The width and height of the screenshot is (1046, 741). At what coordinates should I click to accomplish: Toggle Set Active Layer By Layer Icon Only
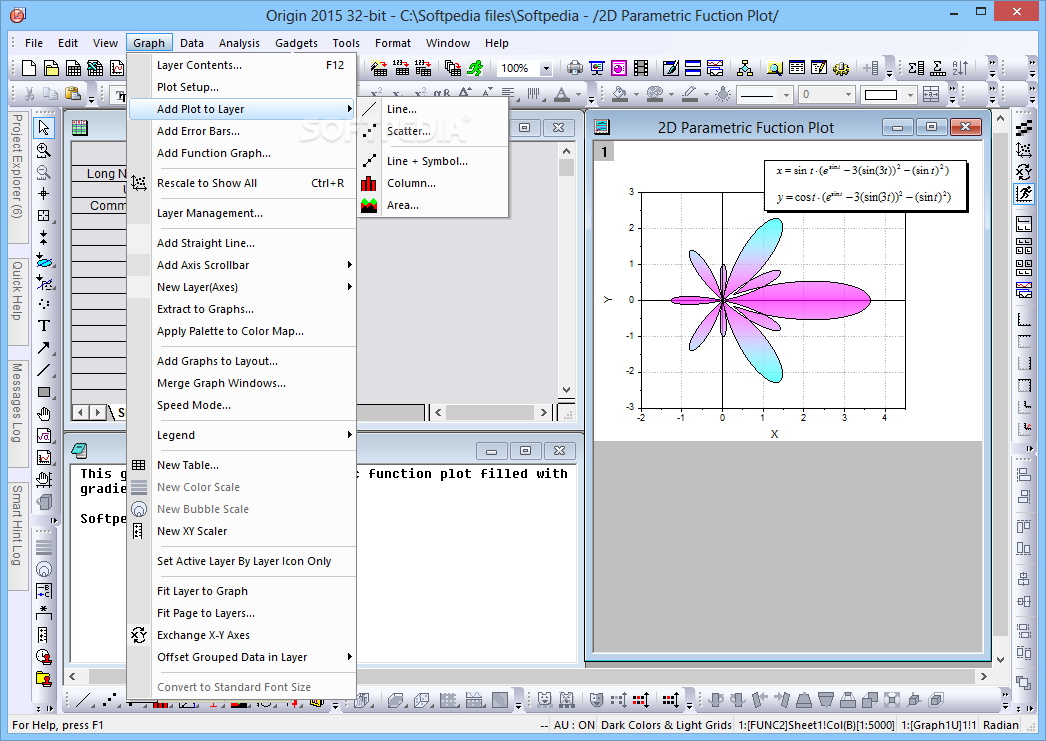(x=241, y=561)
